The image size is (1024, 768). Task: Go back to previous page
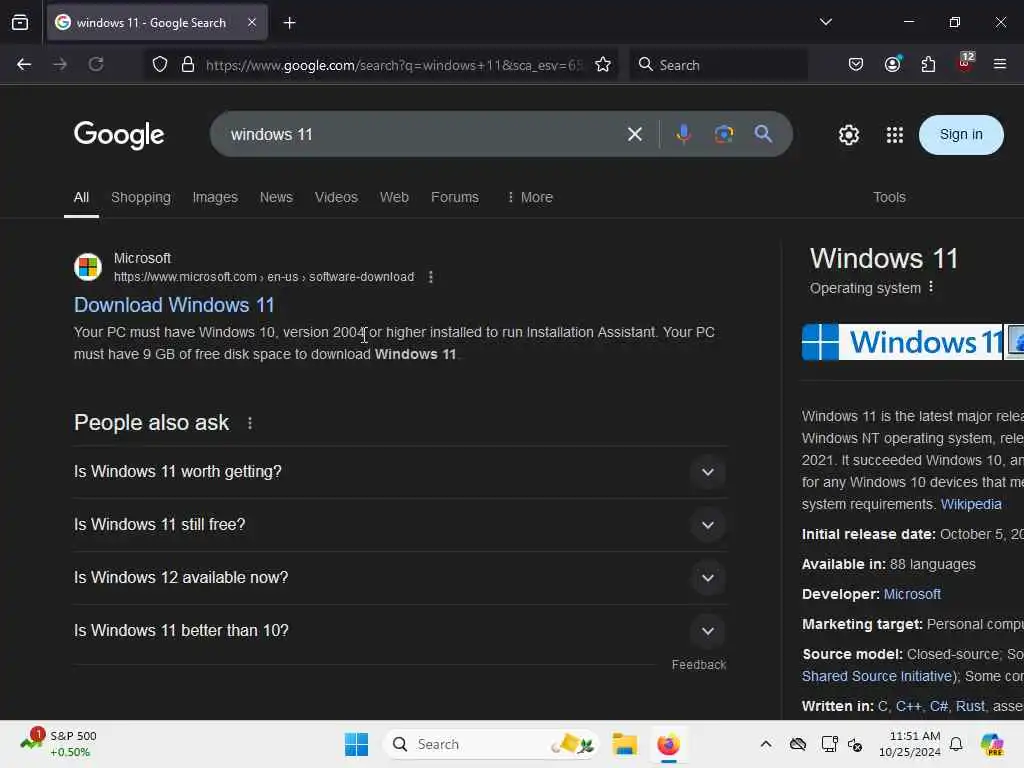point(24,65)
